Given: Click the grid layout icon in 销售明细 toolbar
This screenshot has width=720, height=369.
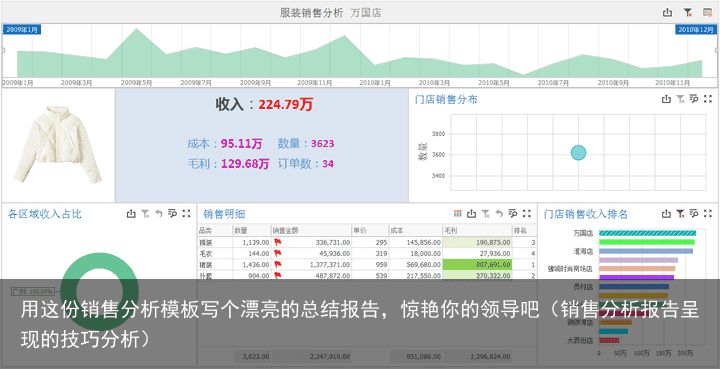Looking at the screenshot, I should coord(457,213).
